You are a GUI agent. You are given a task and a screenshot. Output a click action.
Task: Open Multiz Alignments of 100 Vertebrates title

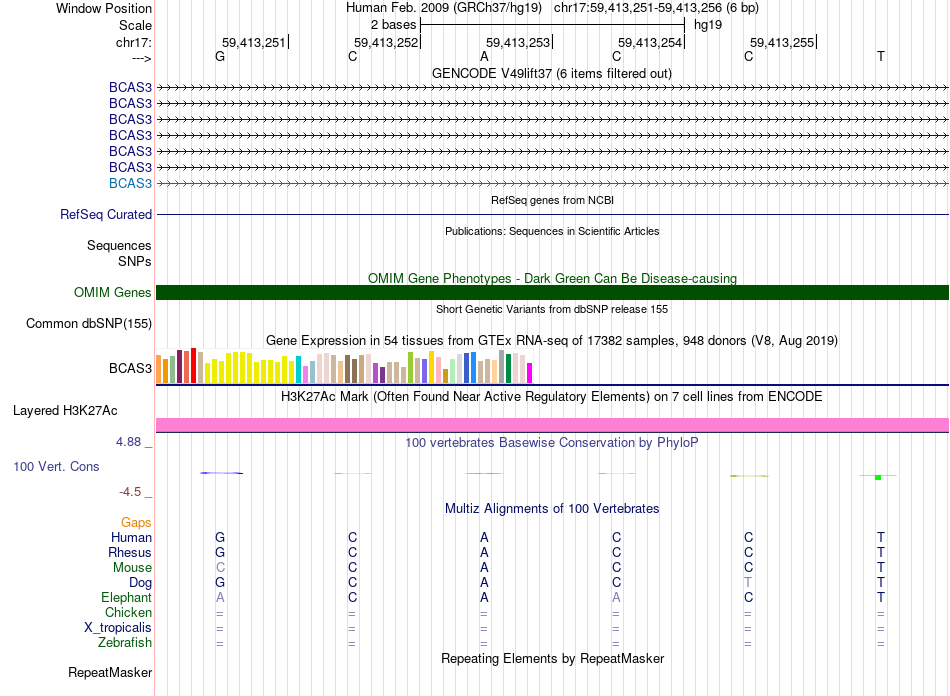(x=552, y=509)
